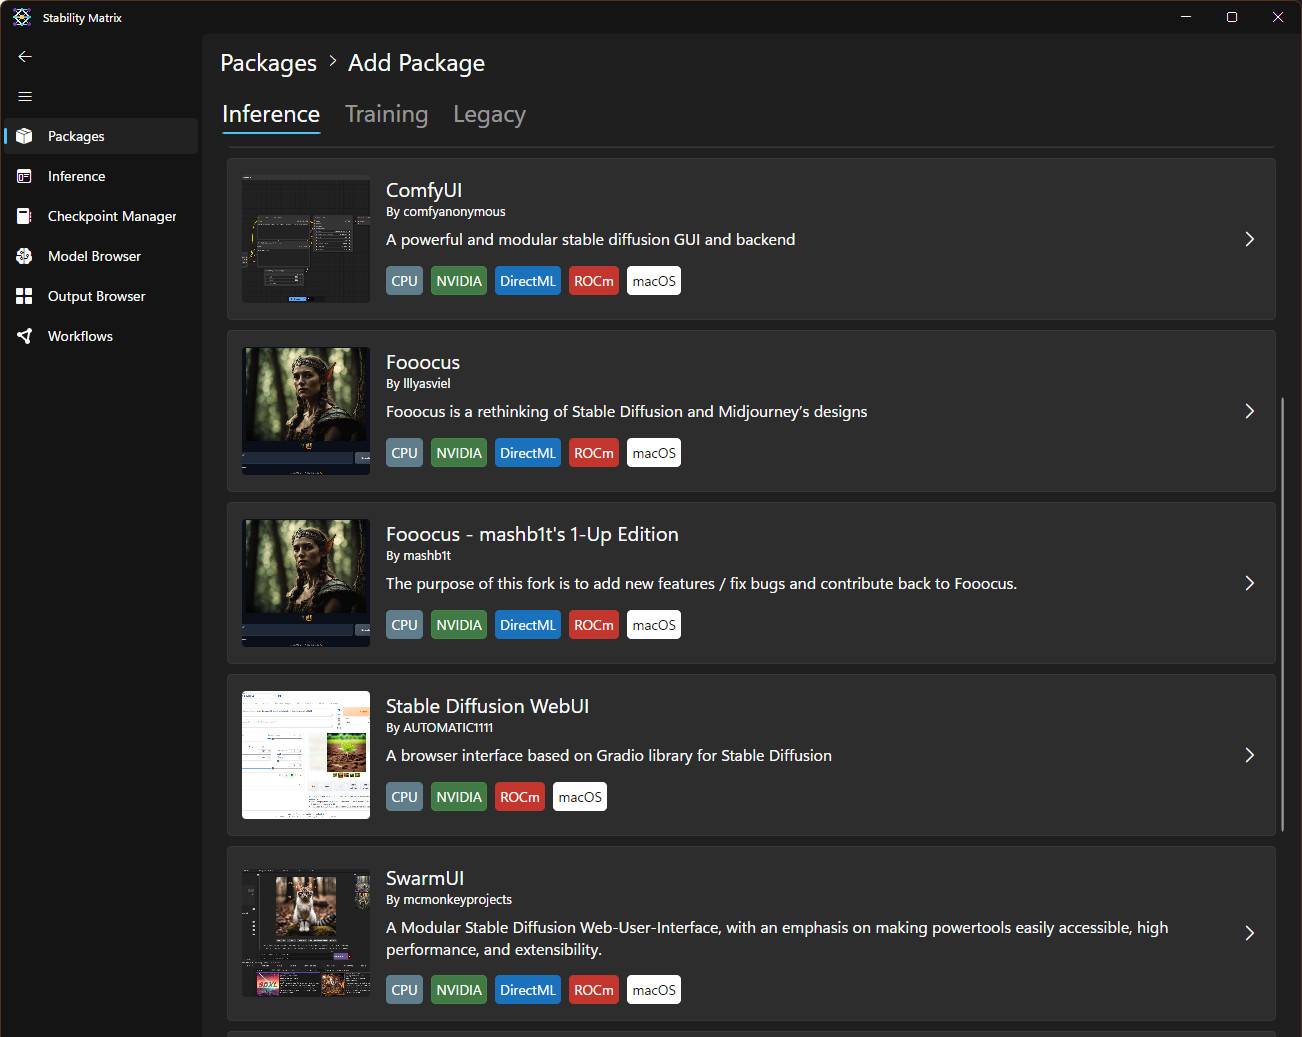Screen dimensions: 1302x1037
Task: Expand the Fooocus by lllyasviel chevron
Action: (1250, 411)
